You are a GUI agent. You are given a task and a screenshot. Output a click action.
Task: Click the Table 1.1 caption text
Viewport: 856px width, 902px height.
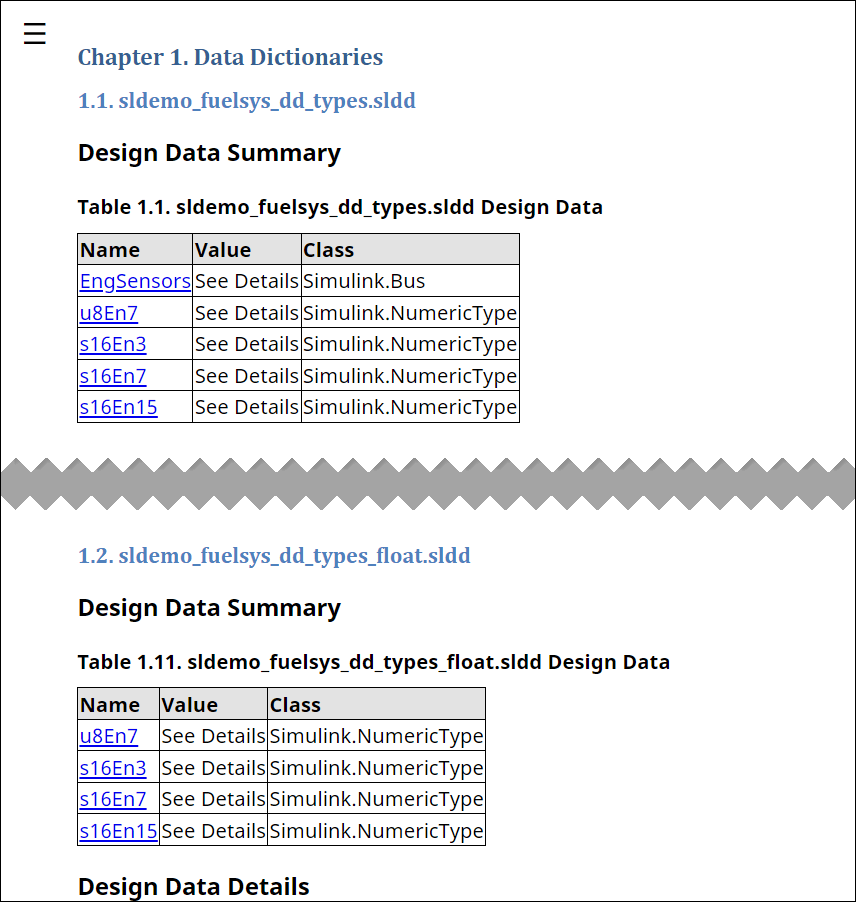click(x=340, y=207)
